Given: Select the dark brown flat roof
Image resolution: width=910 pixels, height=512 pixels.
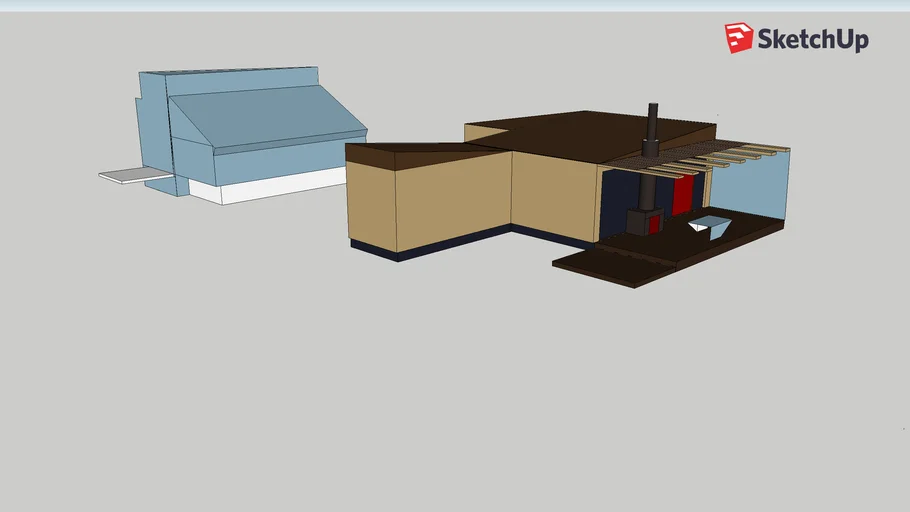Looking at the screenshot, I should pos(580,135).
